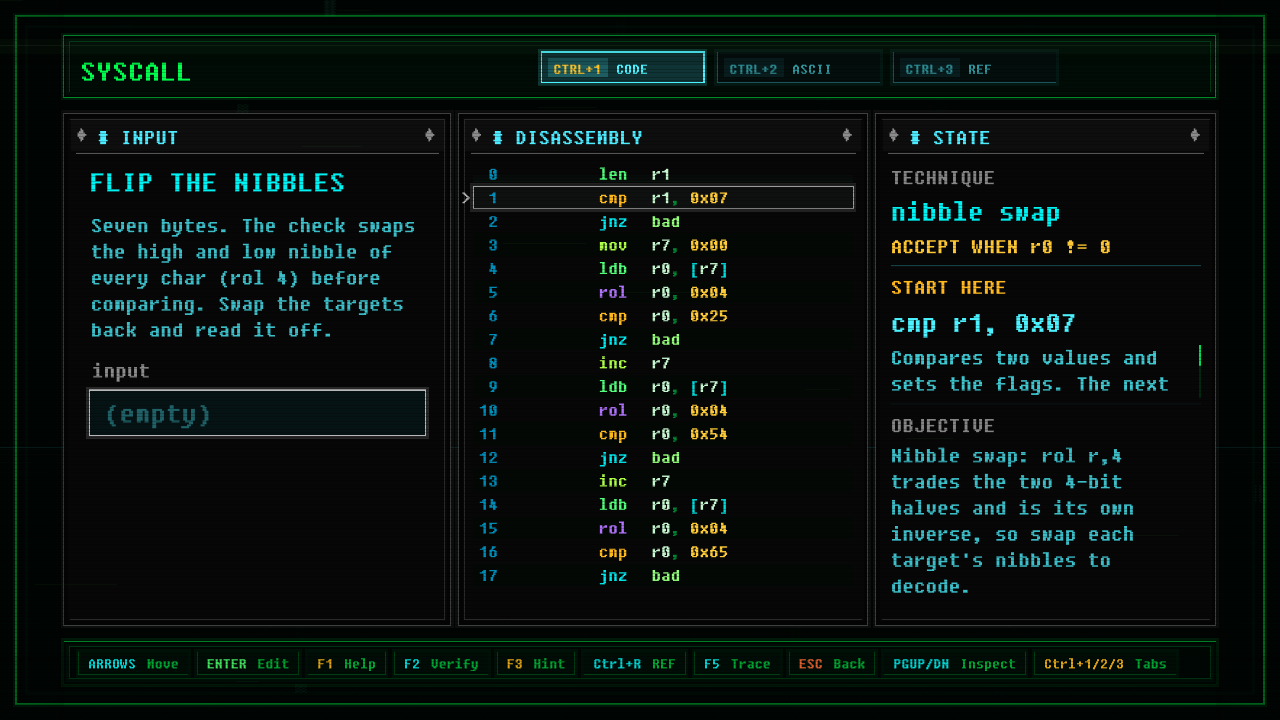
Task: Select line 15 'rol r0, 0x04'
Action: 663,528
